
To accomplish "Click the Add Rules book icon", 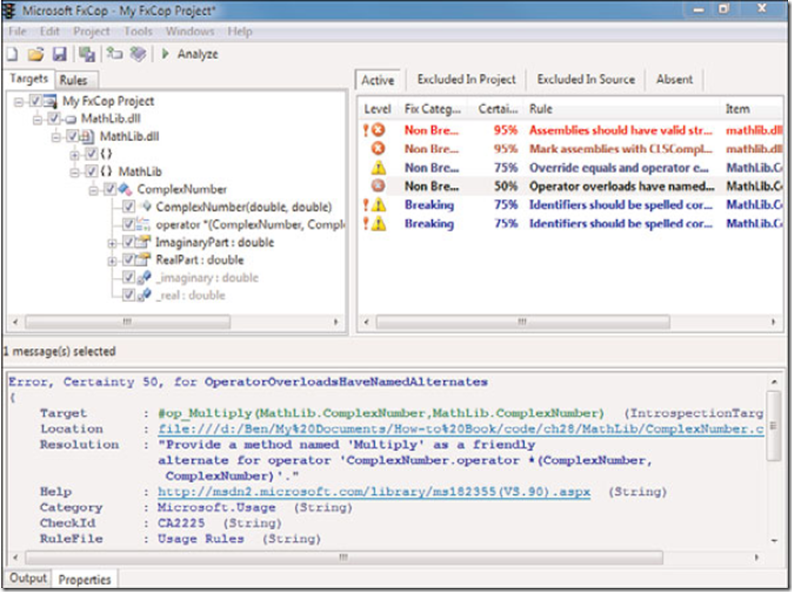I will tap(138, 54).
